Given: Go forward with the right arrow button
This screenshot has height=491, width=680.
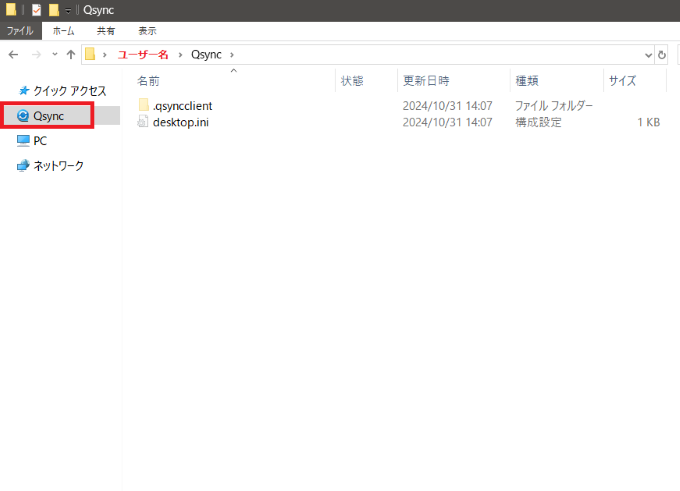Looking at the screenshot, I should [x=36, y=55].
